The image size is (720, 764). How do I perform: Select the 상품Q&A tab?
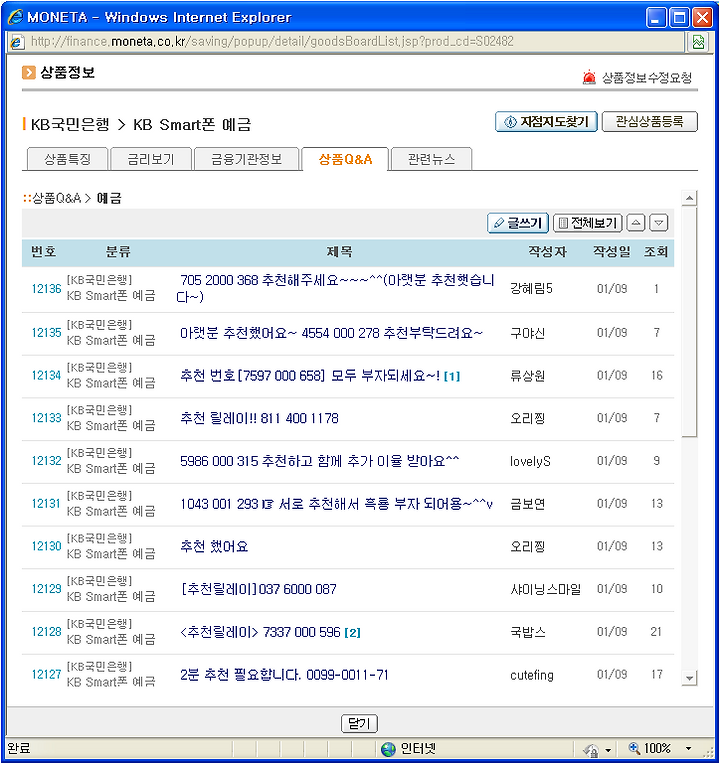tap(345, 159)
